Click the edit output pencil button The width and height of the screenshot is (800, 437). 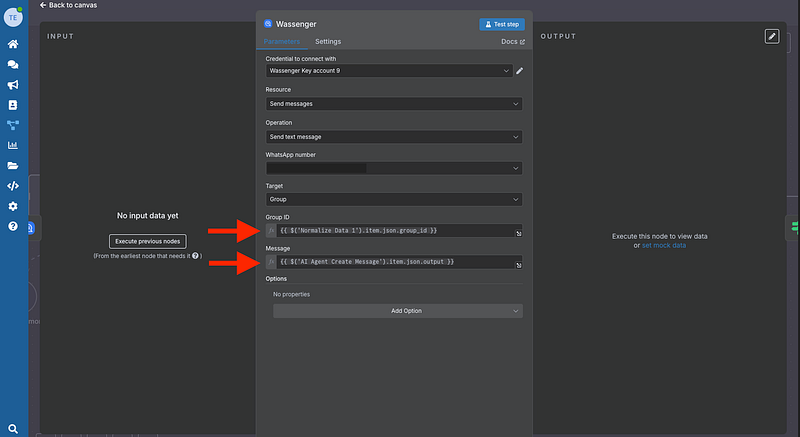click(x=771, y=36)
